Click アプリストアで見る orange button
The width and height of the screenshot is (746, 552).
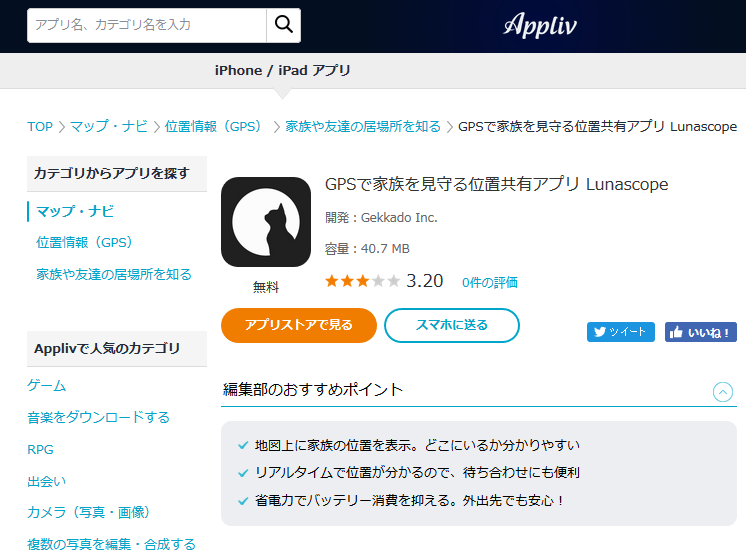tap(299, 325)
